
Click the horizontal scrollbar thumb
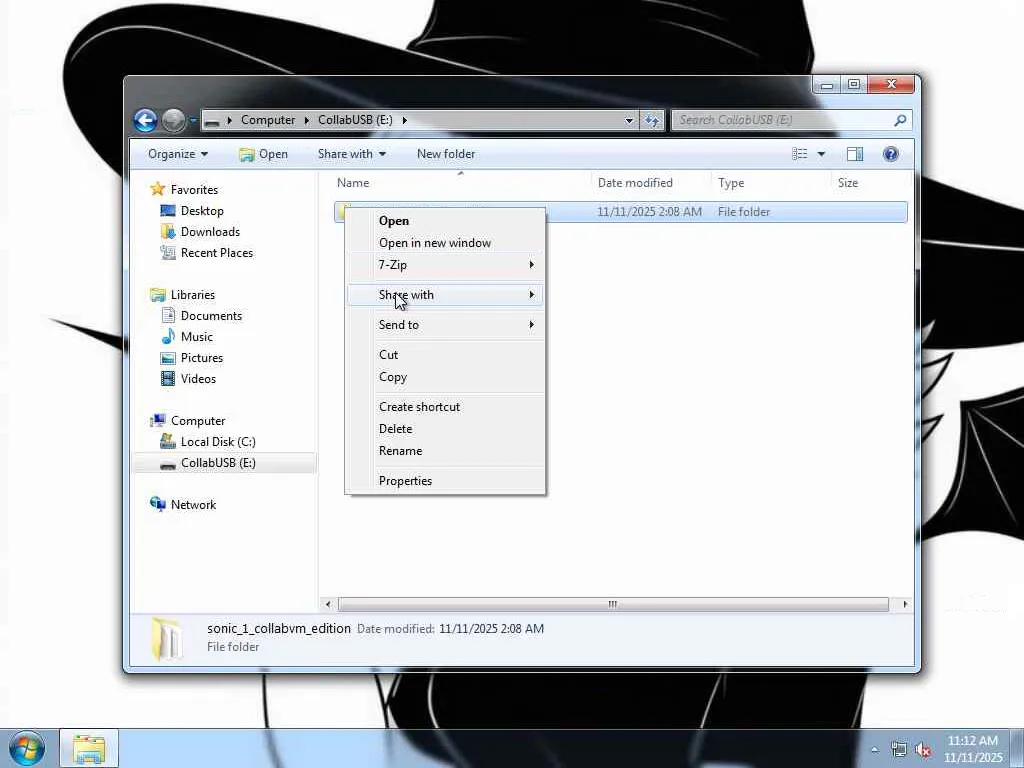(613, 604)
